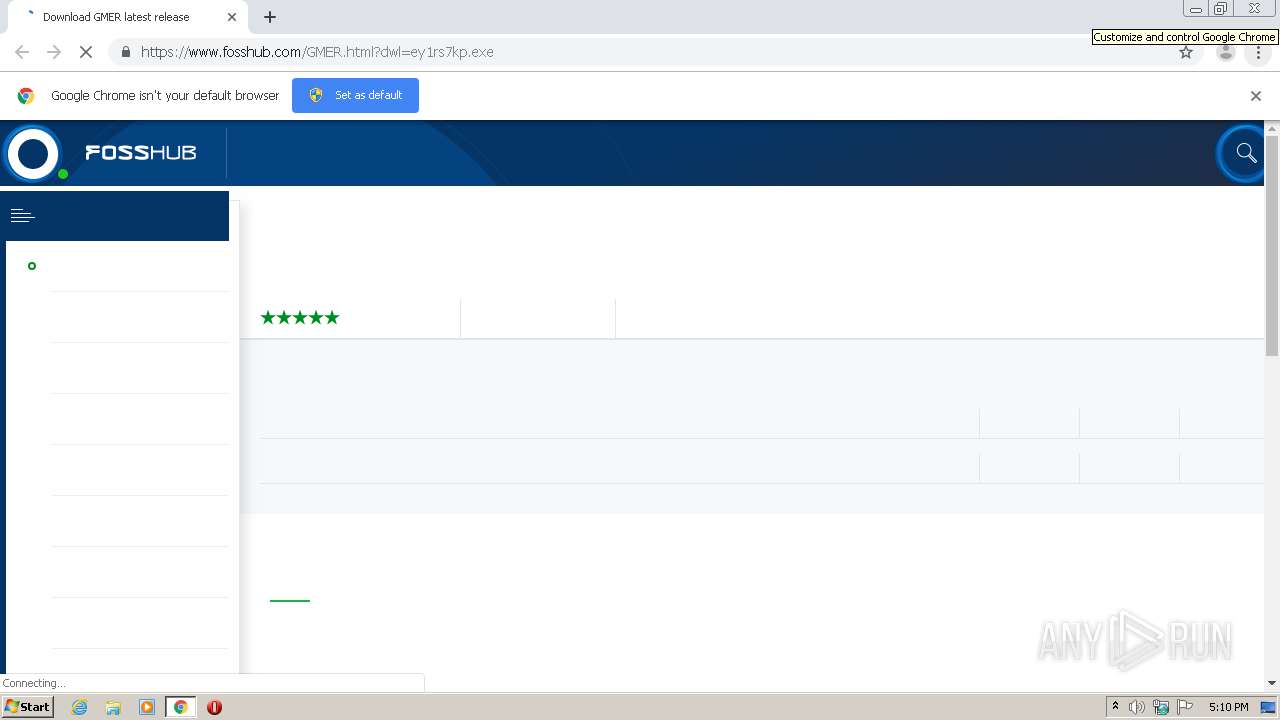The image size is (1280, 720).
Task: Click the 5:10 PM system clock
Action: click(1228, 707)
